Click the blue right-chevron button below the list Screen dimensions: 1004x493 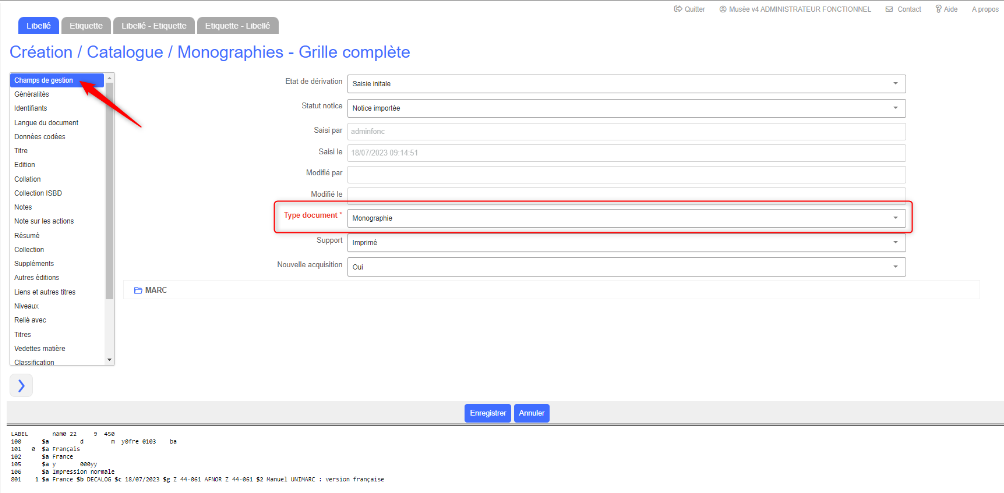(x=22, y=385)
